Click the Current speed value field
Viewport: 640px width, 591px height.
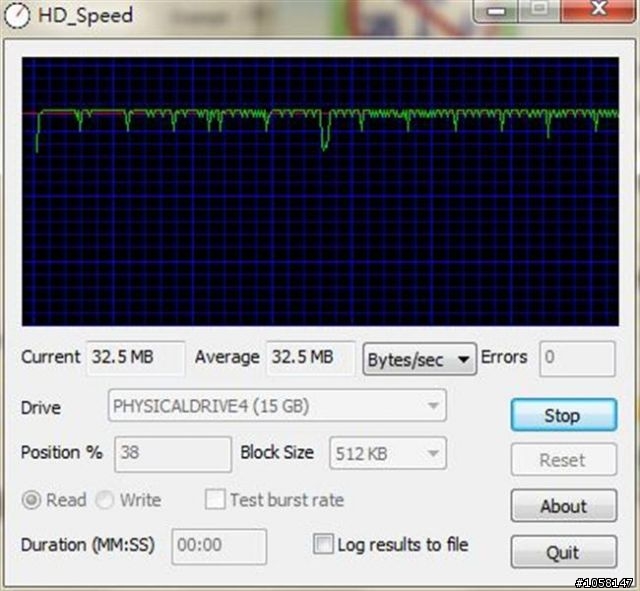click(136, 358)
